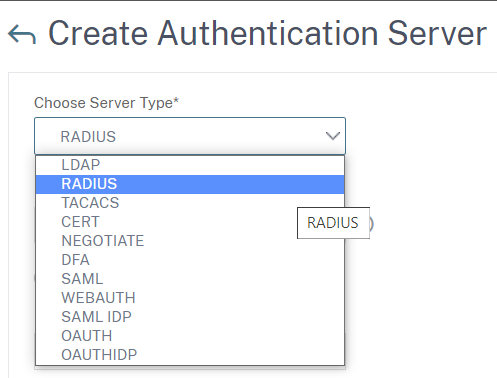Collapse the server type dropdown via chevron
497x378 pixels.
tap(333, 136)
